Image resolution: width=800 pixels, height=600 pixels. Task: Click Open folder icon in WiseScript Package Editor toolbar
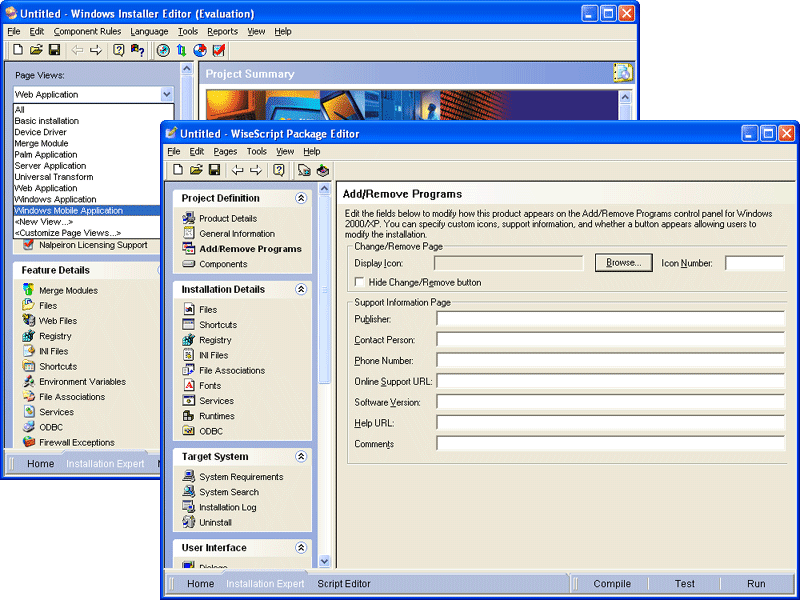(x=196, y=170)
